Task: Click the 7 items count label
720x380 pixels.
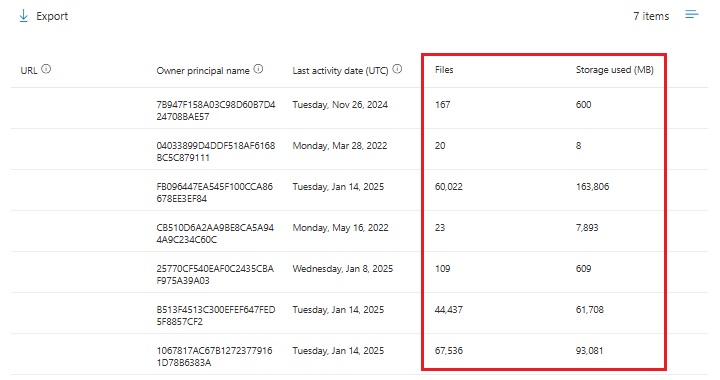Action: point(651,16)
